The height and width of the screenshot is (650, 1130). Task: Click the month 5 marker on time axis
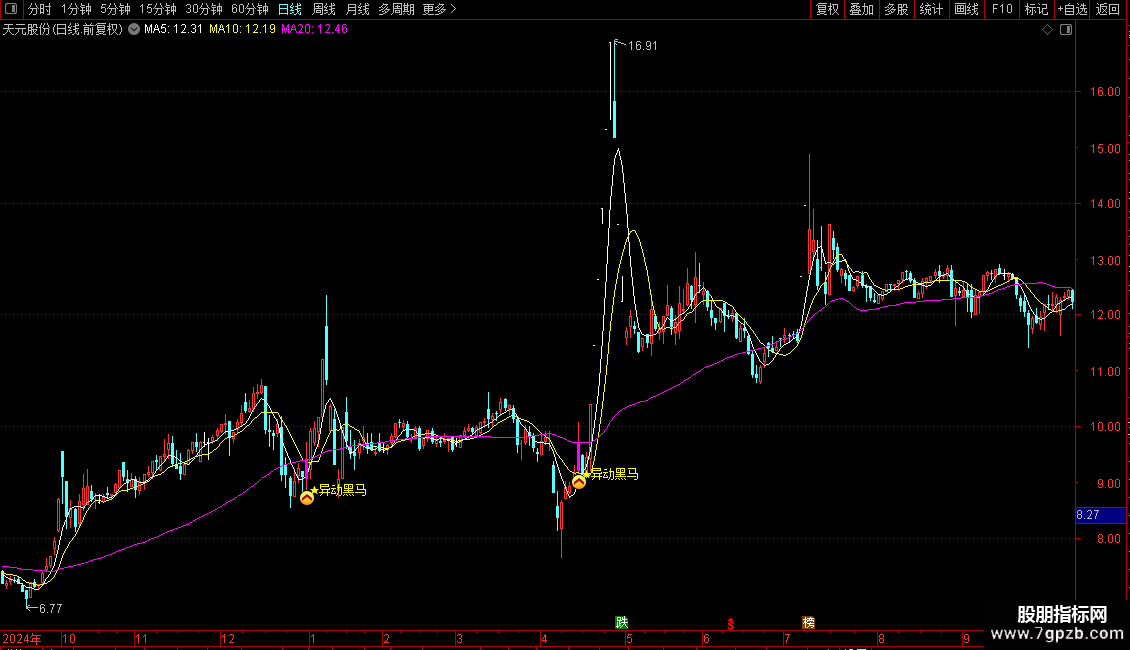tap(629, 639)
